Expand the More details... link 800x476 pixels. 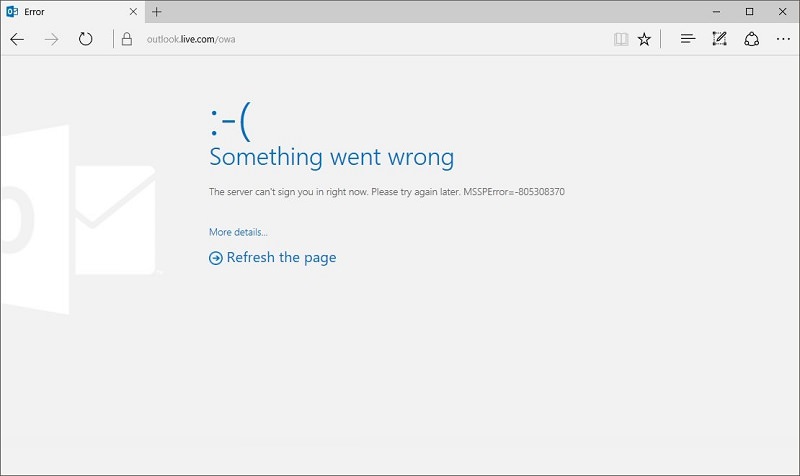[238, 232]
